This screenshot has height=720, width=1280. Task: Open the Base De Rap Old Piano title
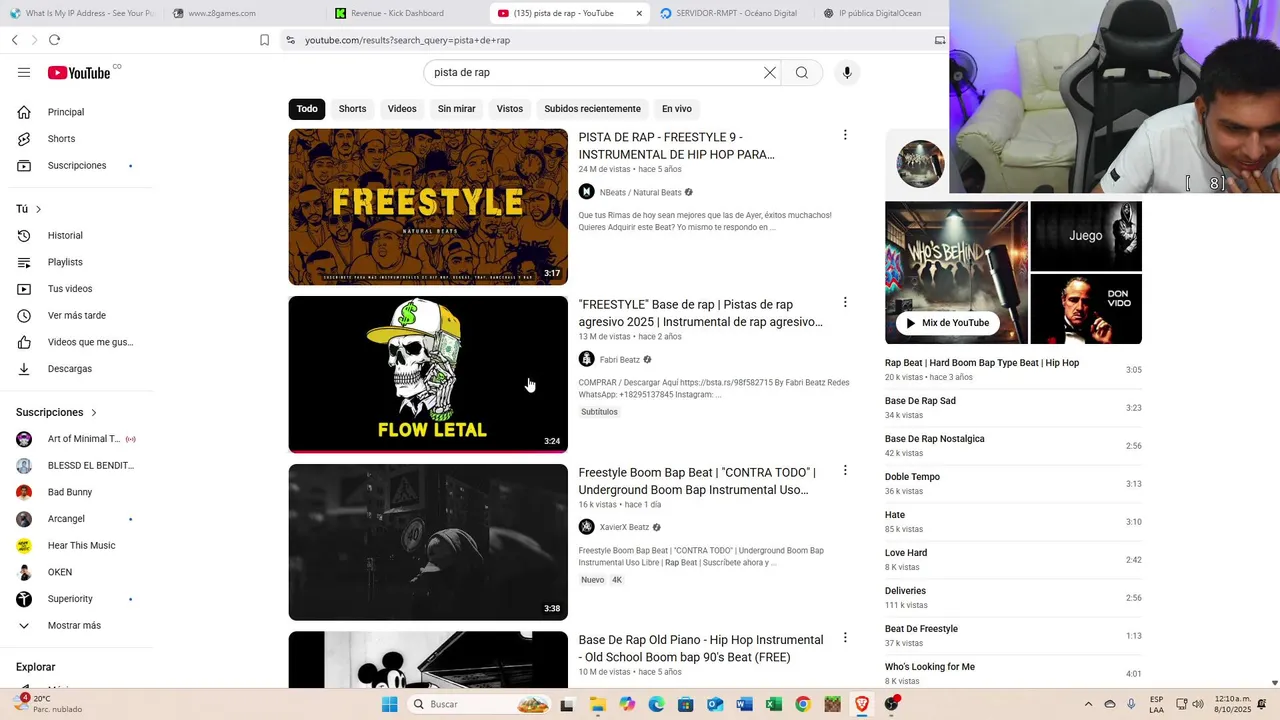coord(701,649)
